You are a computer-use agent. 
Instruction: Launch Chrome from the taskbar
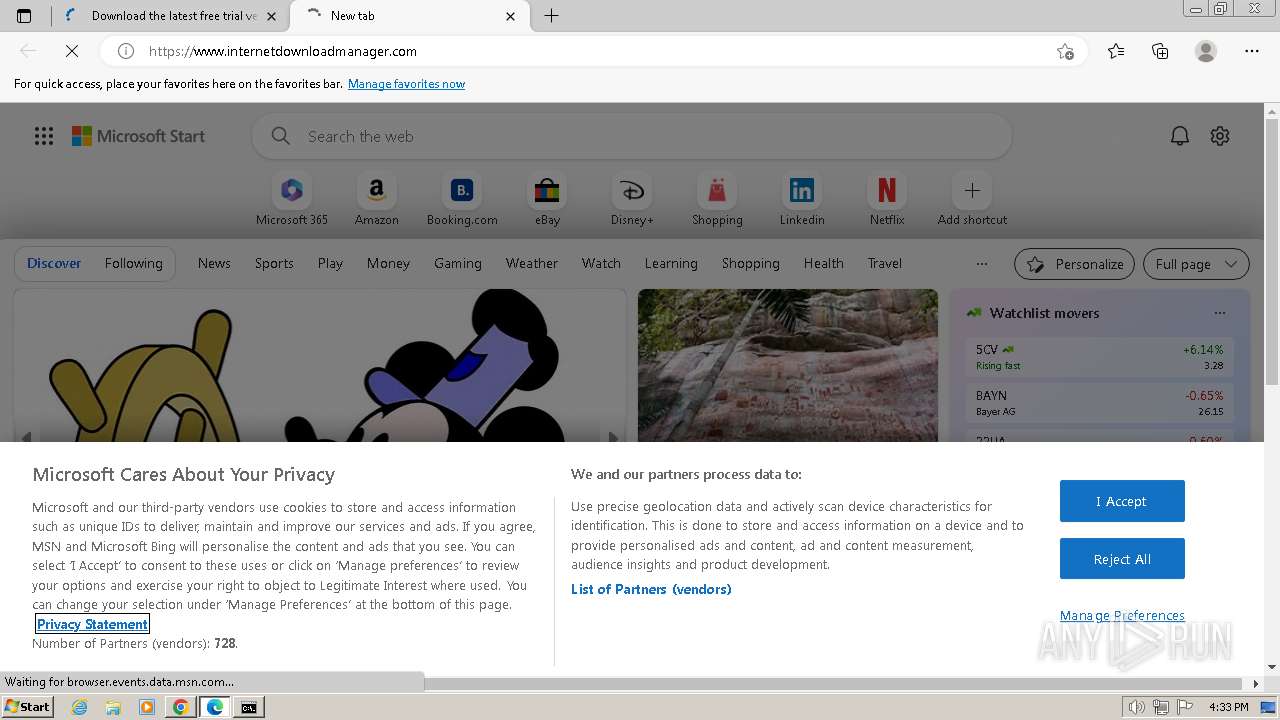pyautogui.click(x=181, y=707)
